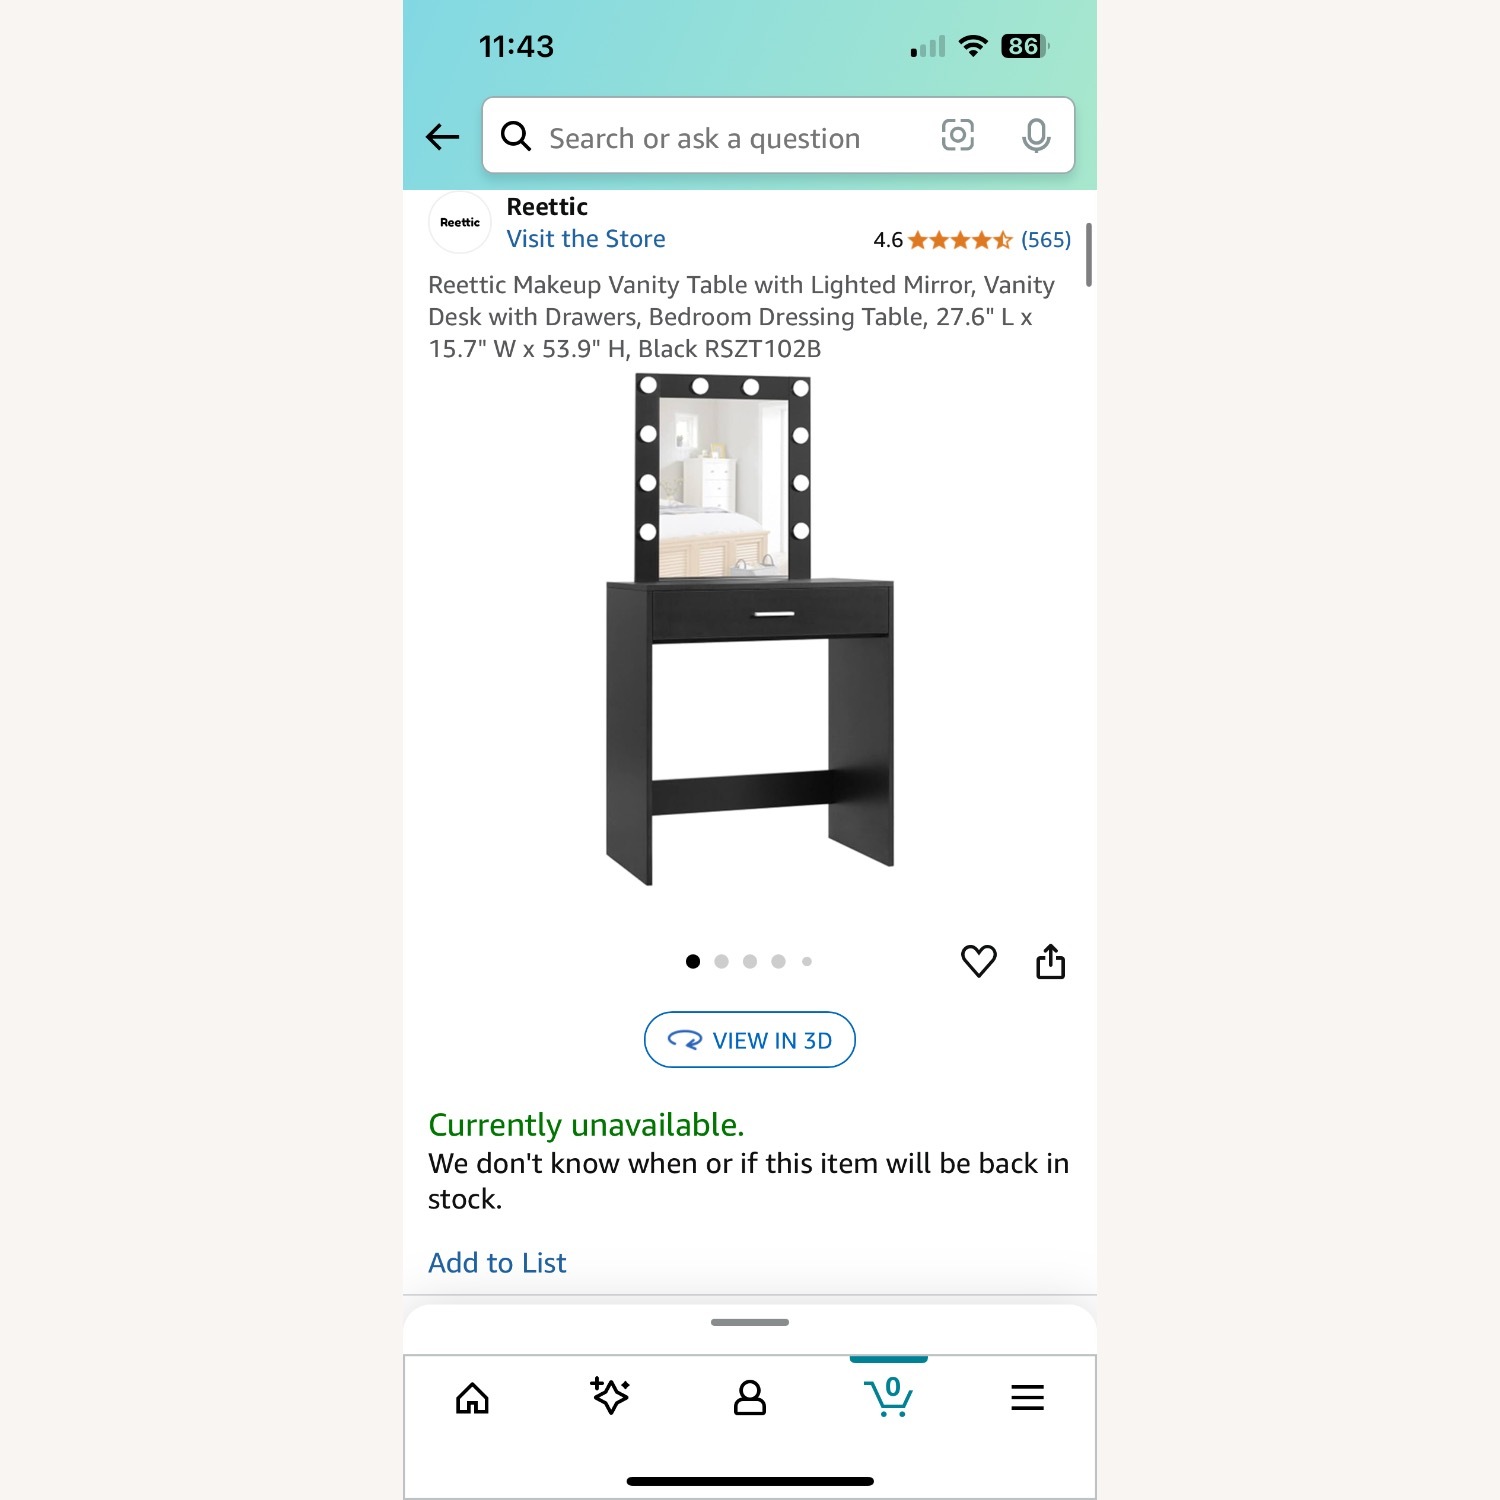The width and height of the screenshot is (1500, 1500).
Task: Click Add to List link
Action: pos(497,1263)
